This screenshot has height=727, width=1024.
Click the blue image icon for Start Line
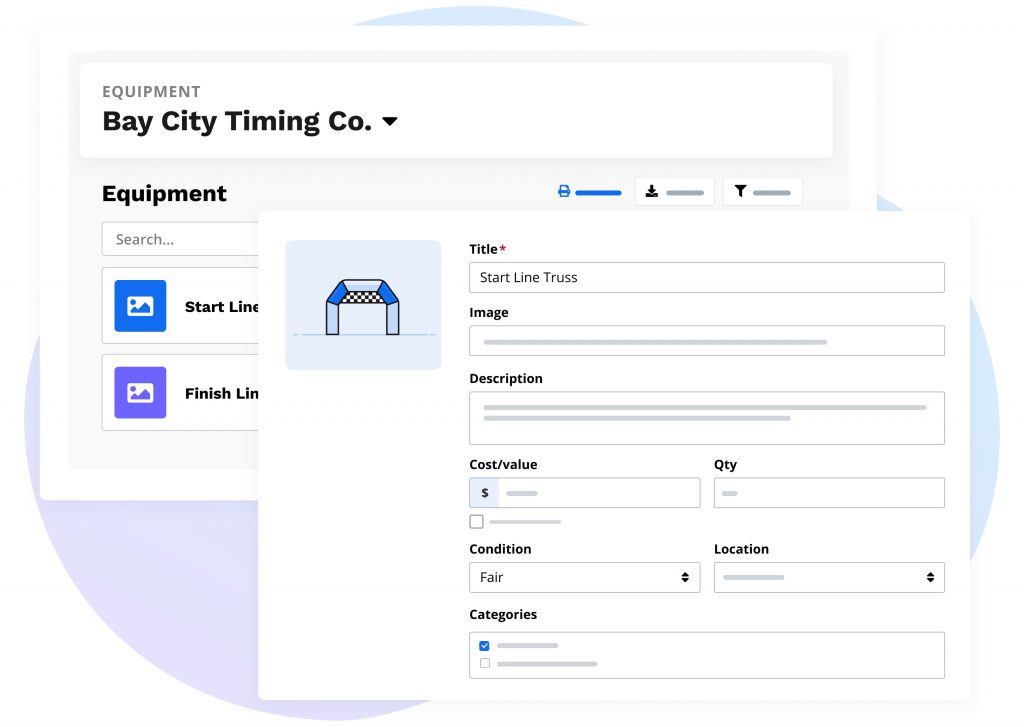point(140,306)
